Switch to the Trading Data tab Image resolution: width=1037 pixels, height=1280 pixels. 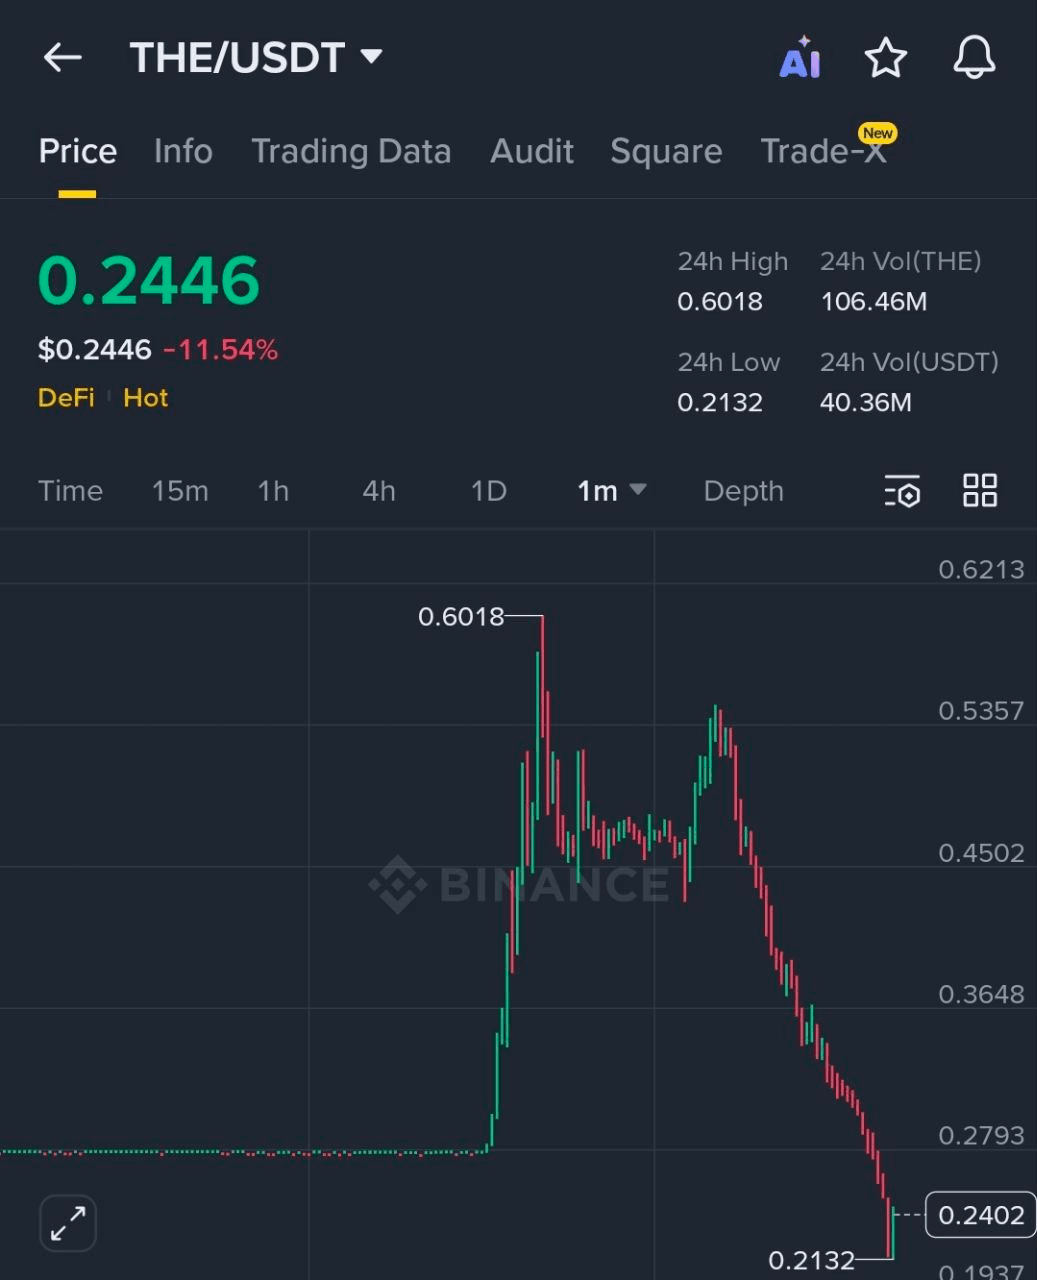pyautogui.click(x=351, y=151)
